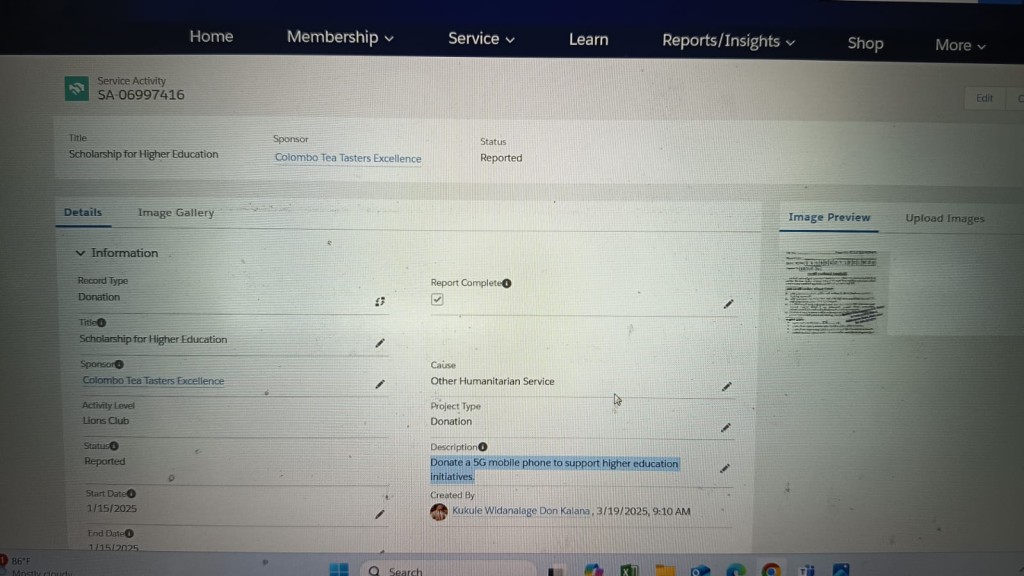This screenshot has width=1024, height=576.
Task: Edit the Start Date pencil icon
Action: point(380,514)
